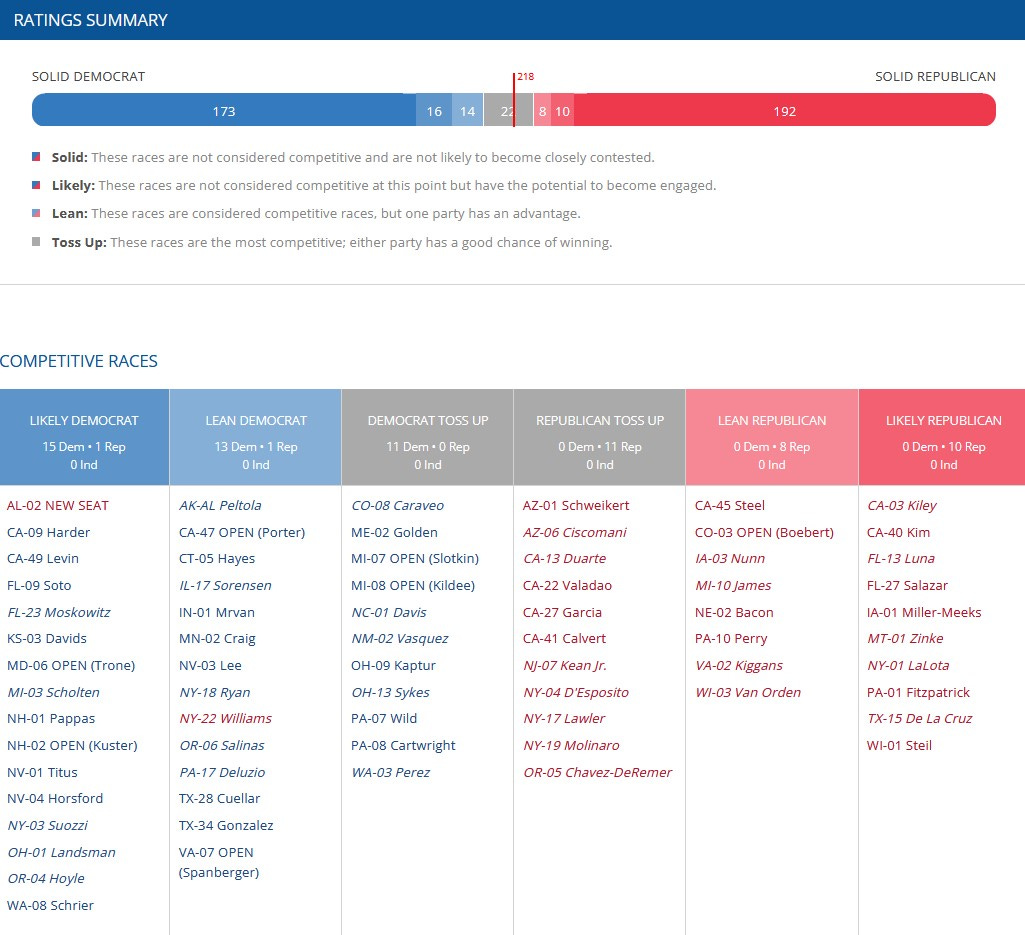Open the CA-09 Harder race link
Viewport: 1025px width, 935px height.
pos(48,532)
